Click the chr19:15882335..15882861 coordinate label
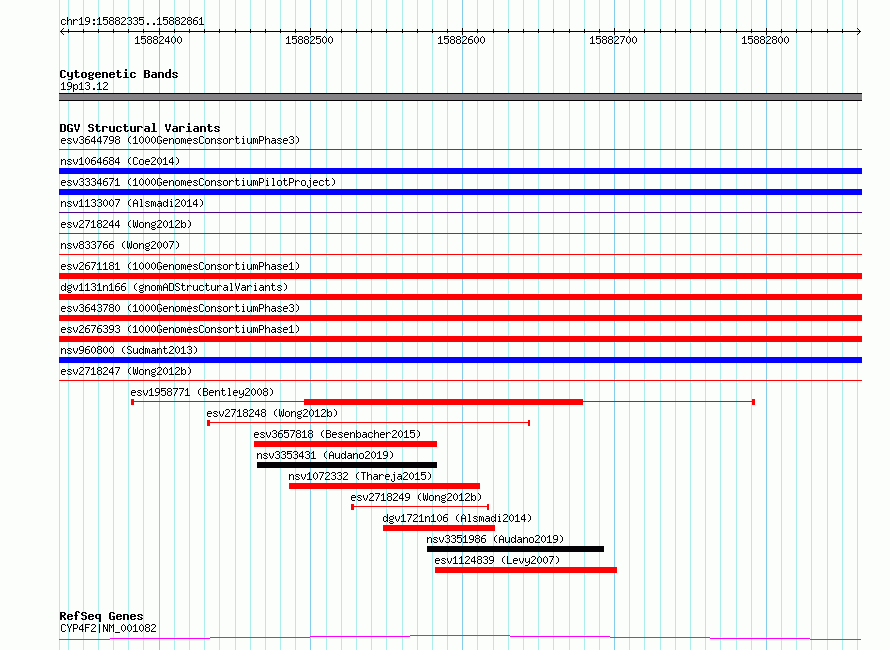This screenshot has width=890, height=650. (132, 22)
